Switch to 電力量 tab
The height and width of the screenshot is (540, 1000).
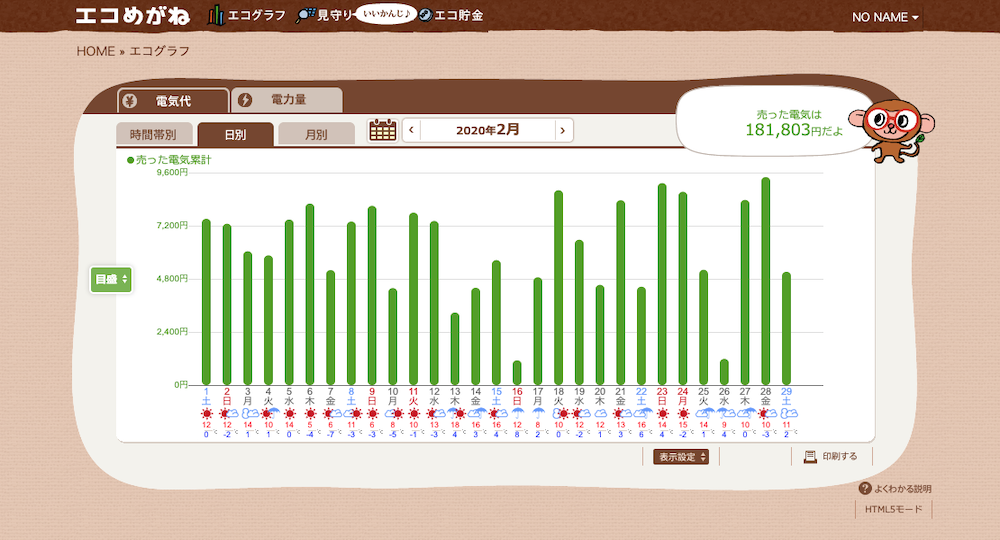point(287,99)
